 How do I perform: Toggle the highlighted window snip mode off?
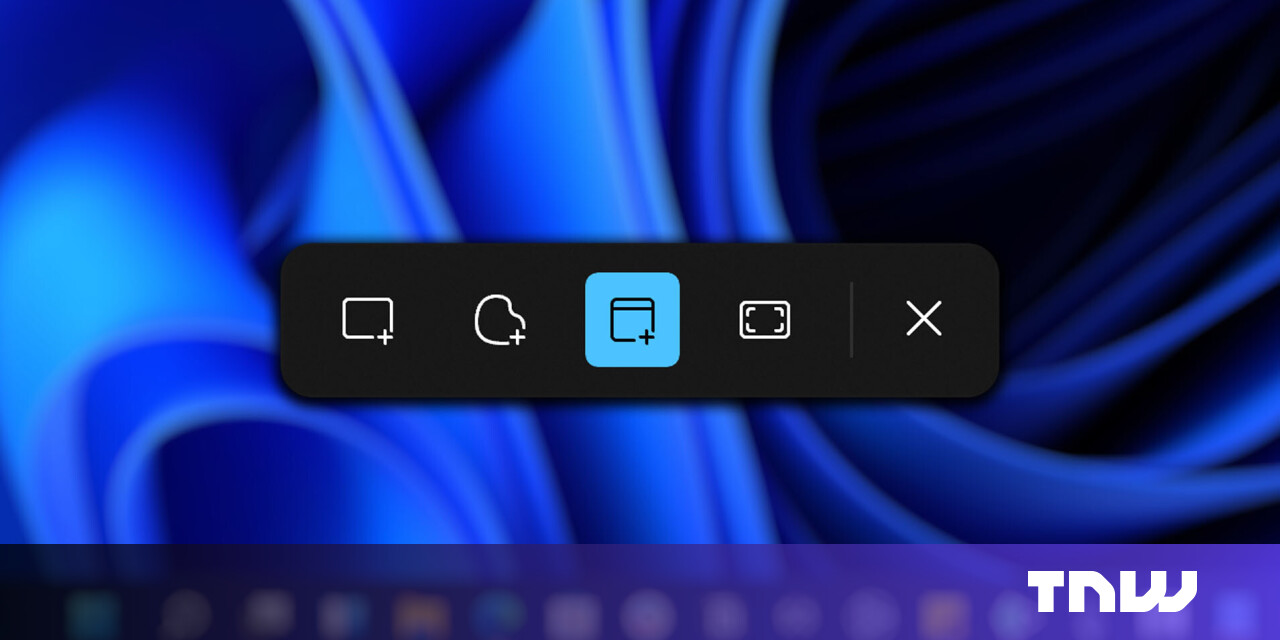(632, 320)
